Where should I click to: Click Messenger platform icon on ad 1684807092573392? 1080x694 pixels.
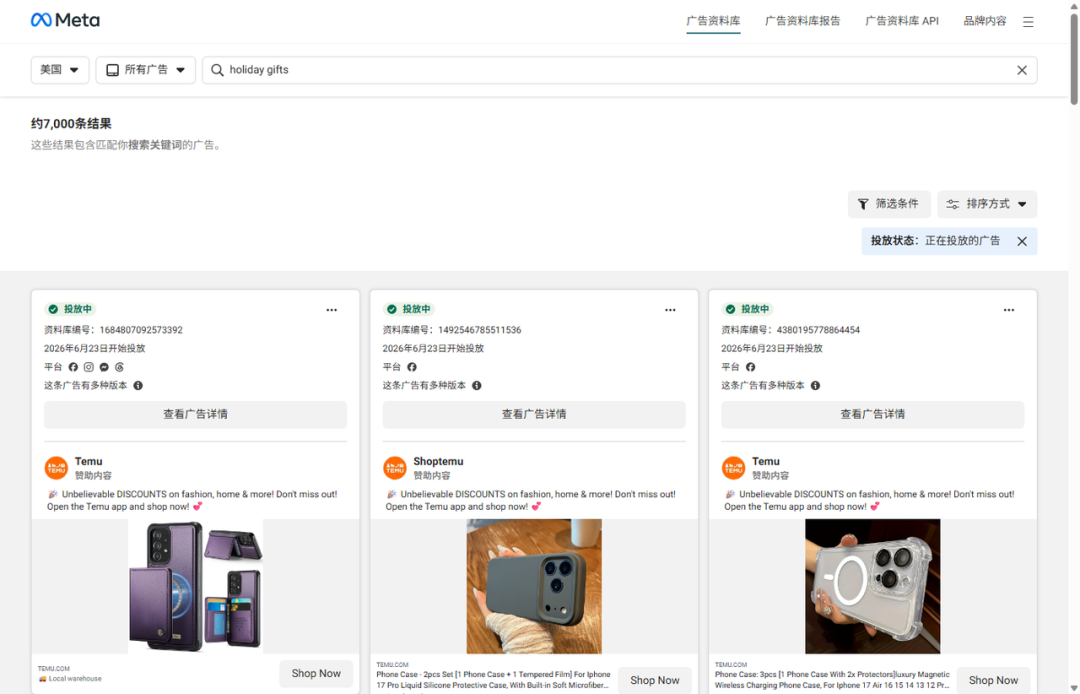pos(104,367)
